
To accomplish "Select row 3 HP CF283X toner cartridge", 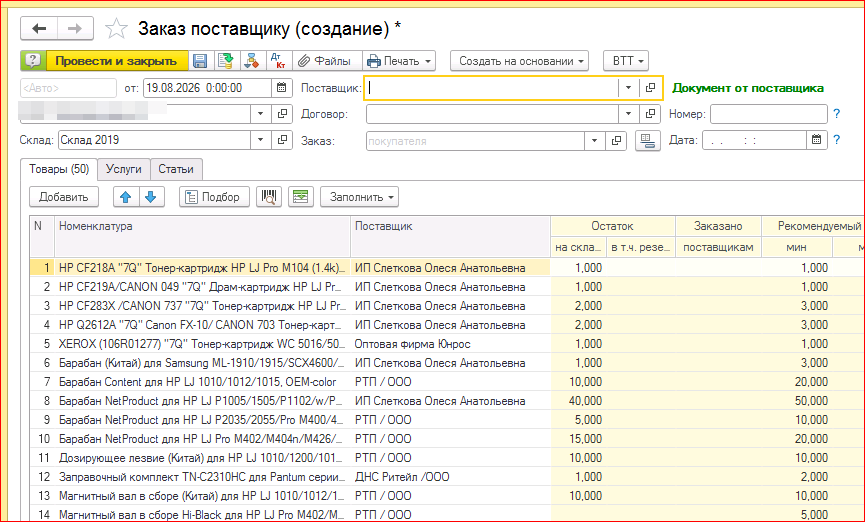I will (x=202, y=306).
